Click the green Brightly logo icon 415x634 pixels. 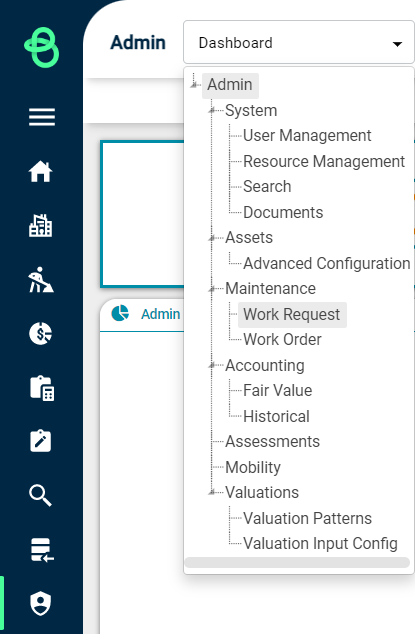(x=42, y=47)
